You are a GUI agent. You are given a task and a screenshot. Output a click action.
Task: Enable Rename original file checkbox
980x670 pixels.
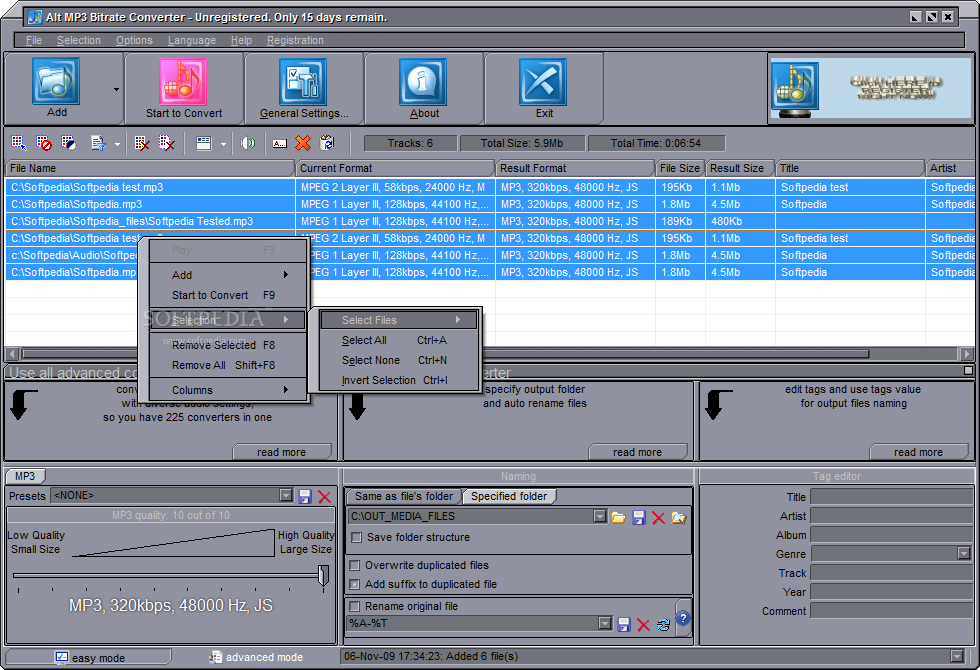[x=355, y=606]
